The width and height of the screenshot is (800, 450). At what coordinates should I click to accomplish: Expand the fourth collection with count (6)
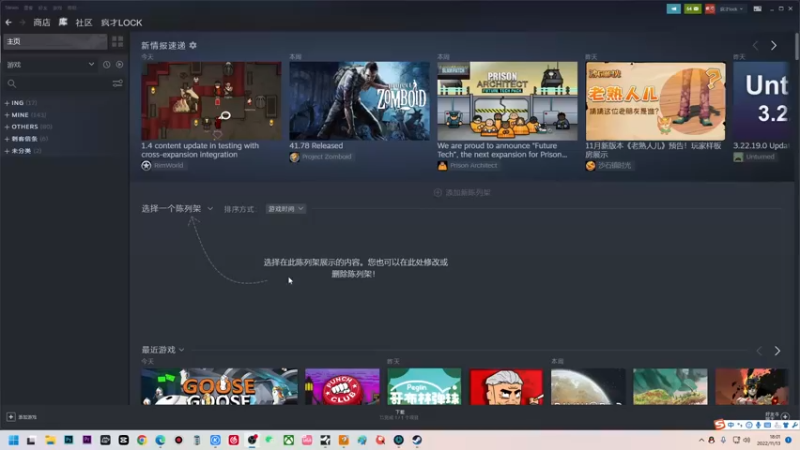tap(26, 138)
